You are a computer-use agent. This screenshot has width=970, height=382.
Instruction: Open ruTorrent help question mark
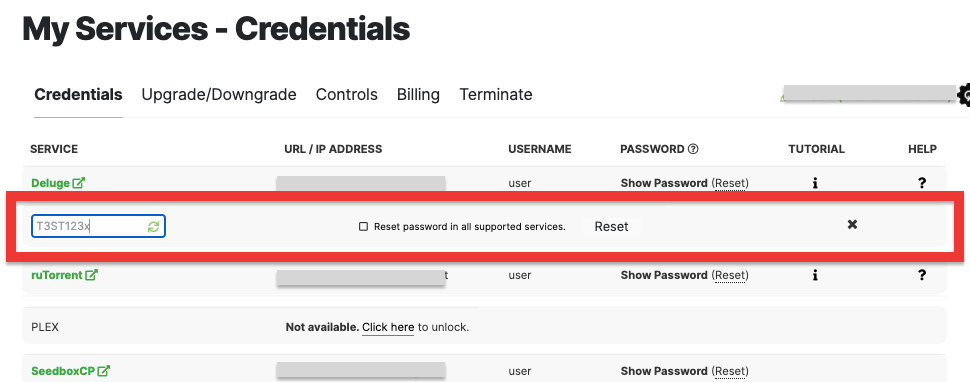click(922, 275)
